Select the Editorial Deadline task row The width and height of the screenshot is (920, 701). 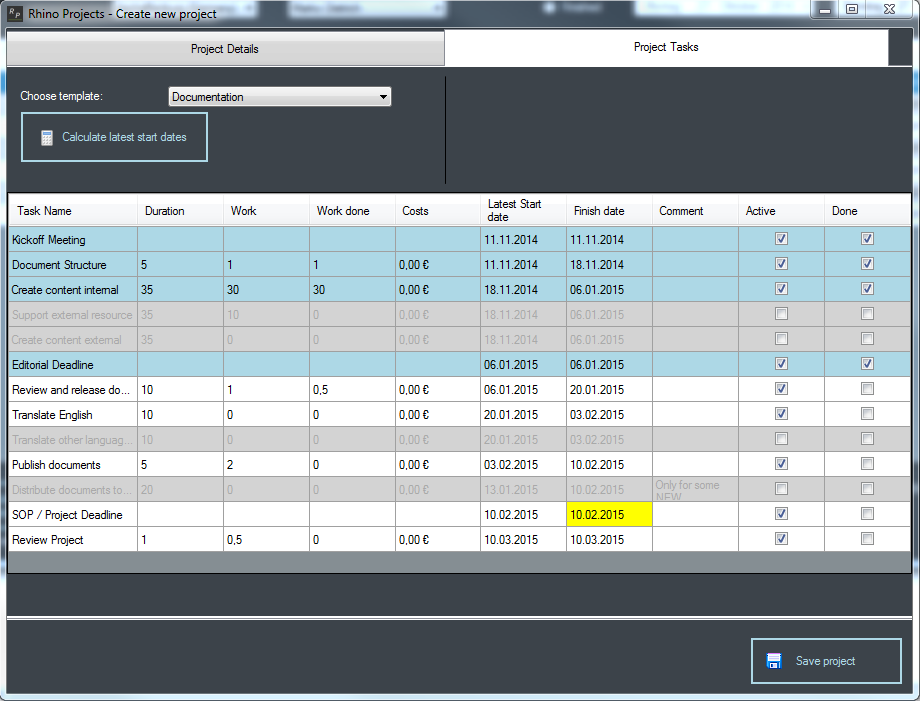tap(72, 365)
